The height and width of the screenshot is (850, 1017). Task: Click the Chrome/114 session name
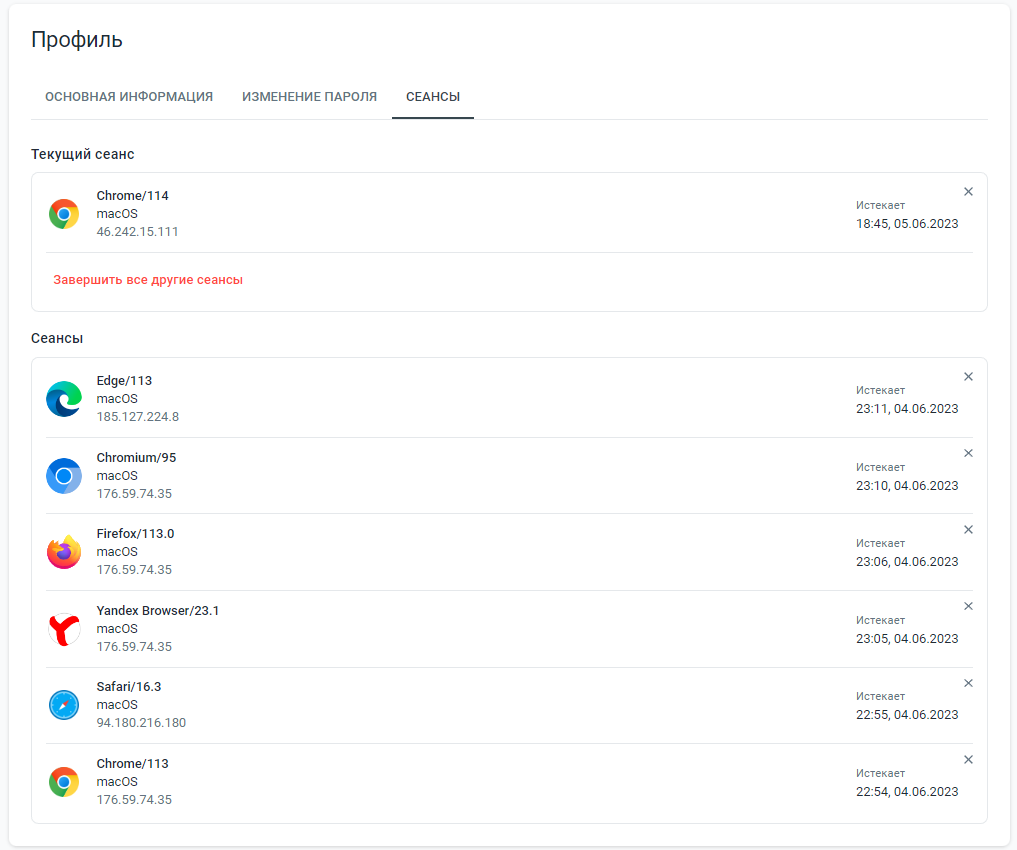132,195
